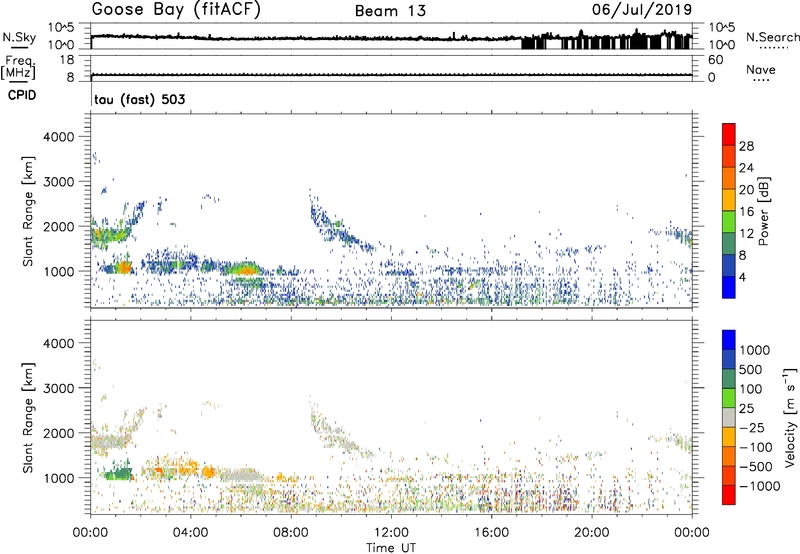Click the 'Goose Bay (fitACF)' title
The image size is (800, 554).
pyautogui.click(x=176, y=10)
